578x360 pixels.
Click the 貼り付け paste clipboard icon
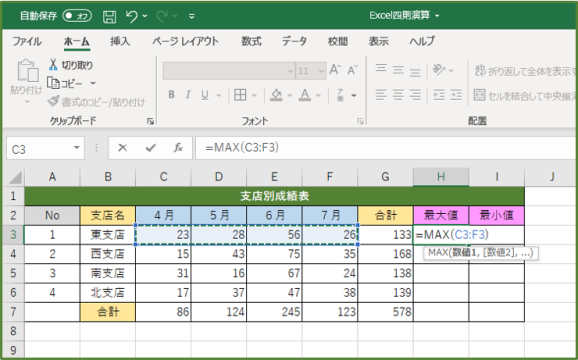click(x=28, y=70)
